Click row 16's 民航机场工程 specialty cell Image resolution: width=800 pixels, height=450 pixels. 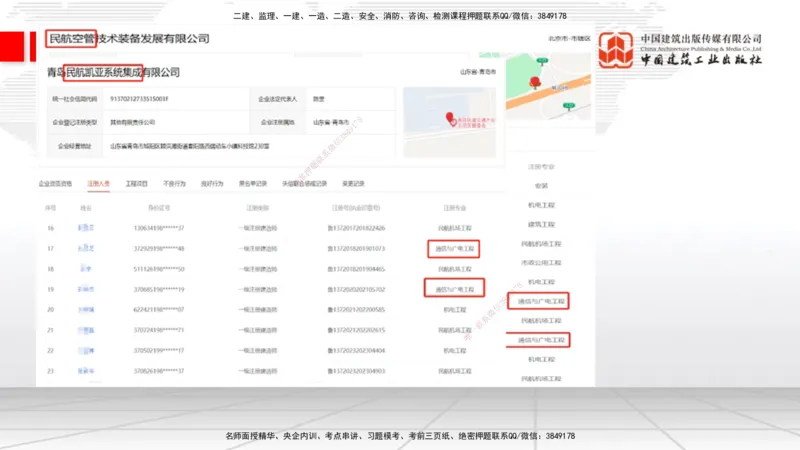pos(454,228)
